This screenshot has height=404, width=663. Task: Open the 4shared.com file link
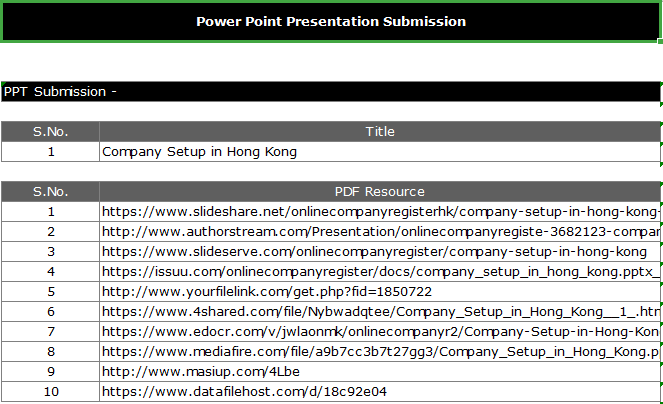pyautogui.click(x=380, y=312)
